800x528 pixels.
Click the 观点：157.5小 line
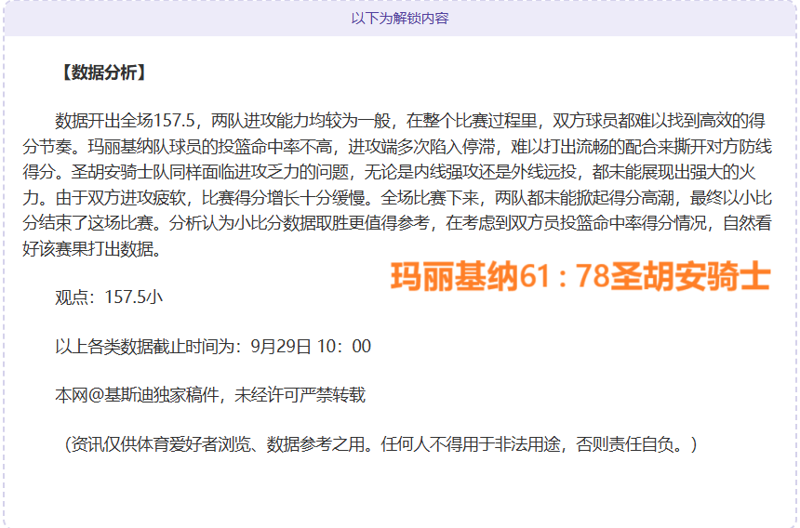click(109, 297)
